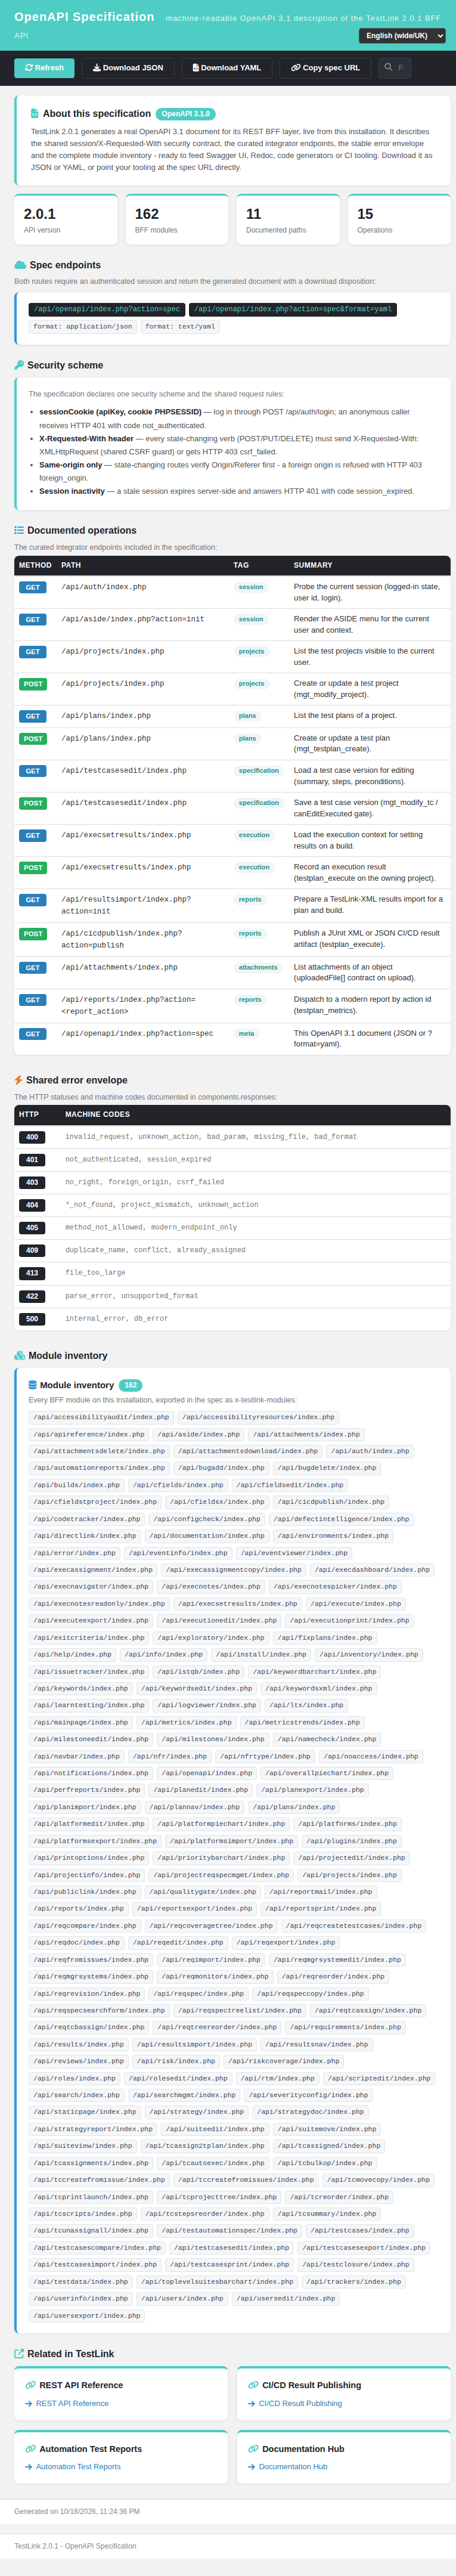Click the POST badge for /api/execsetresults/index.php
This screenshot has height=2576, width=456.
pyautogui.click(x=33, y=868)
